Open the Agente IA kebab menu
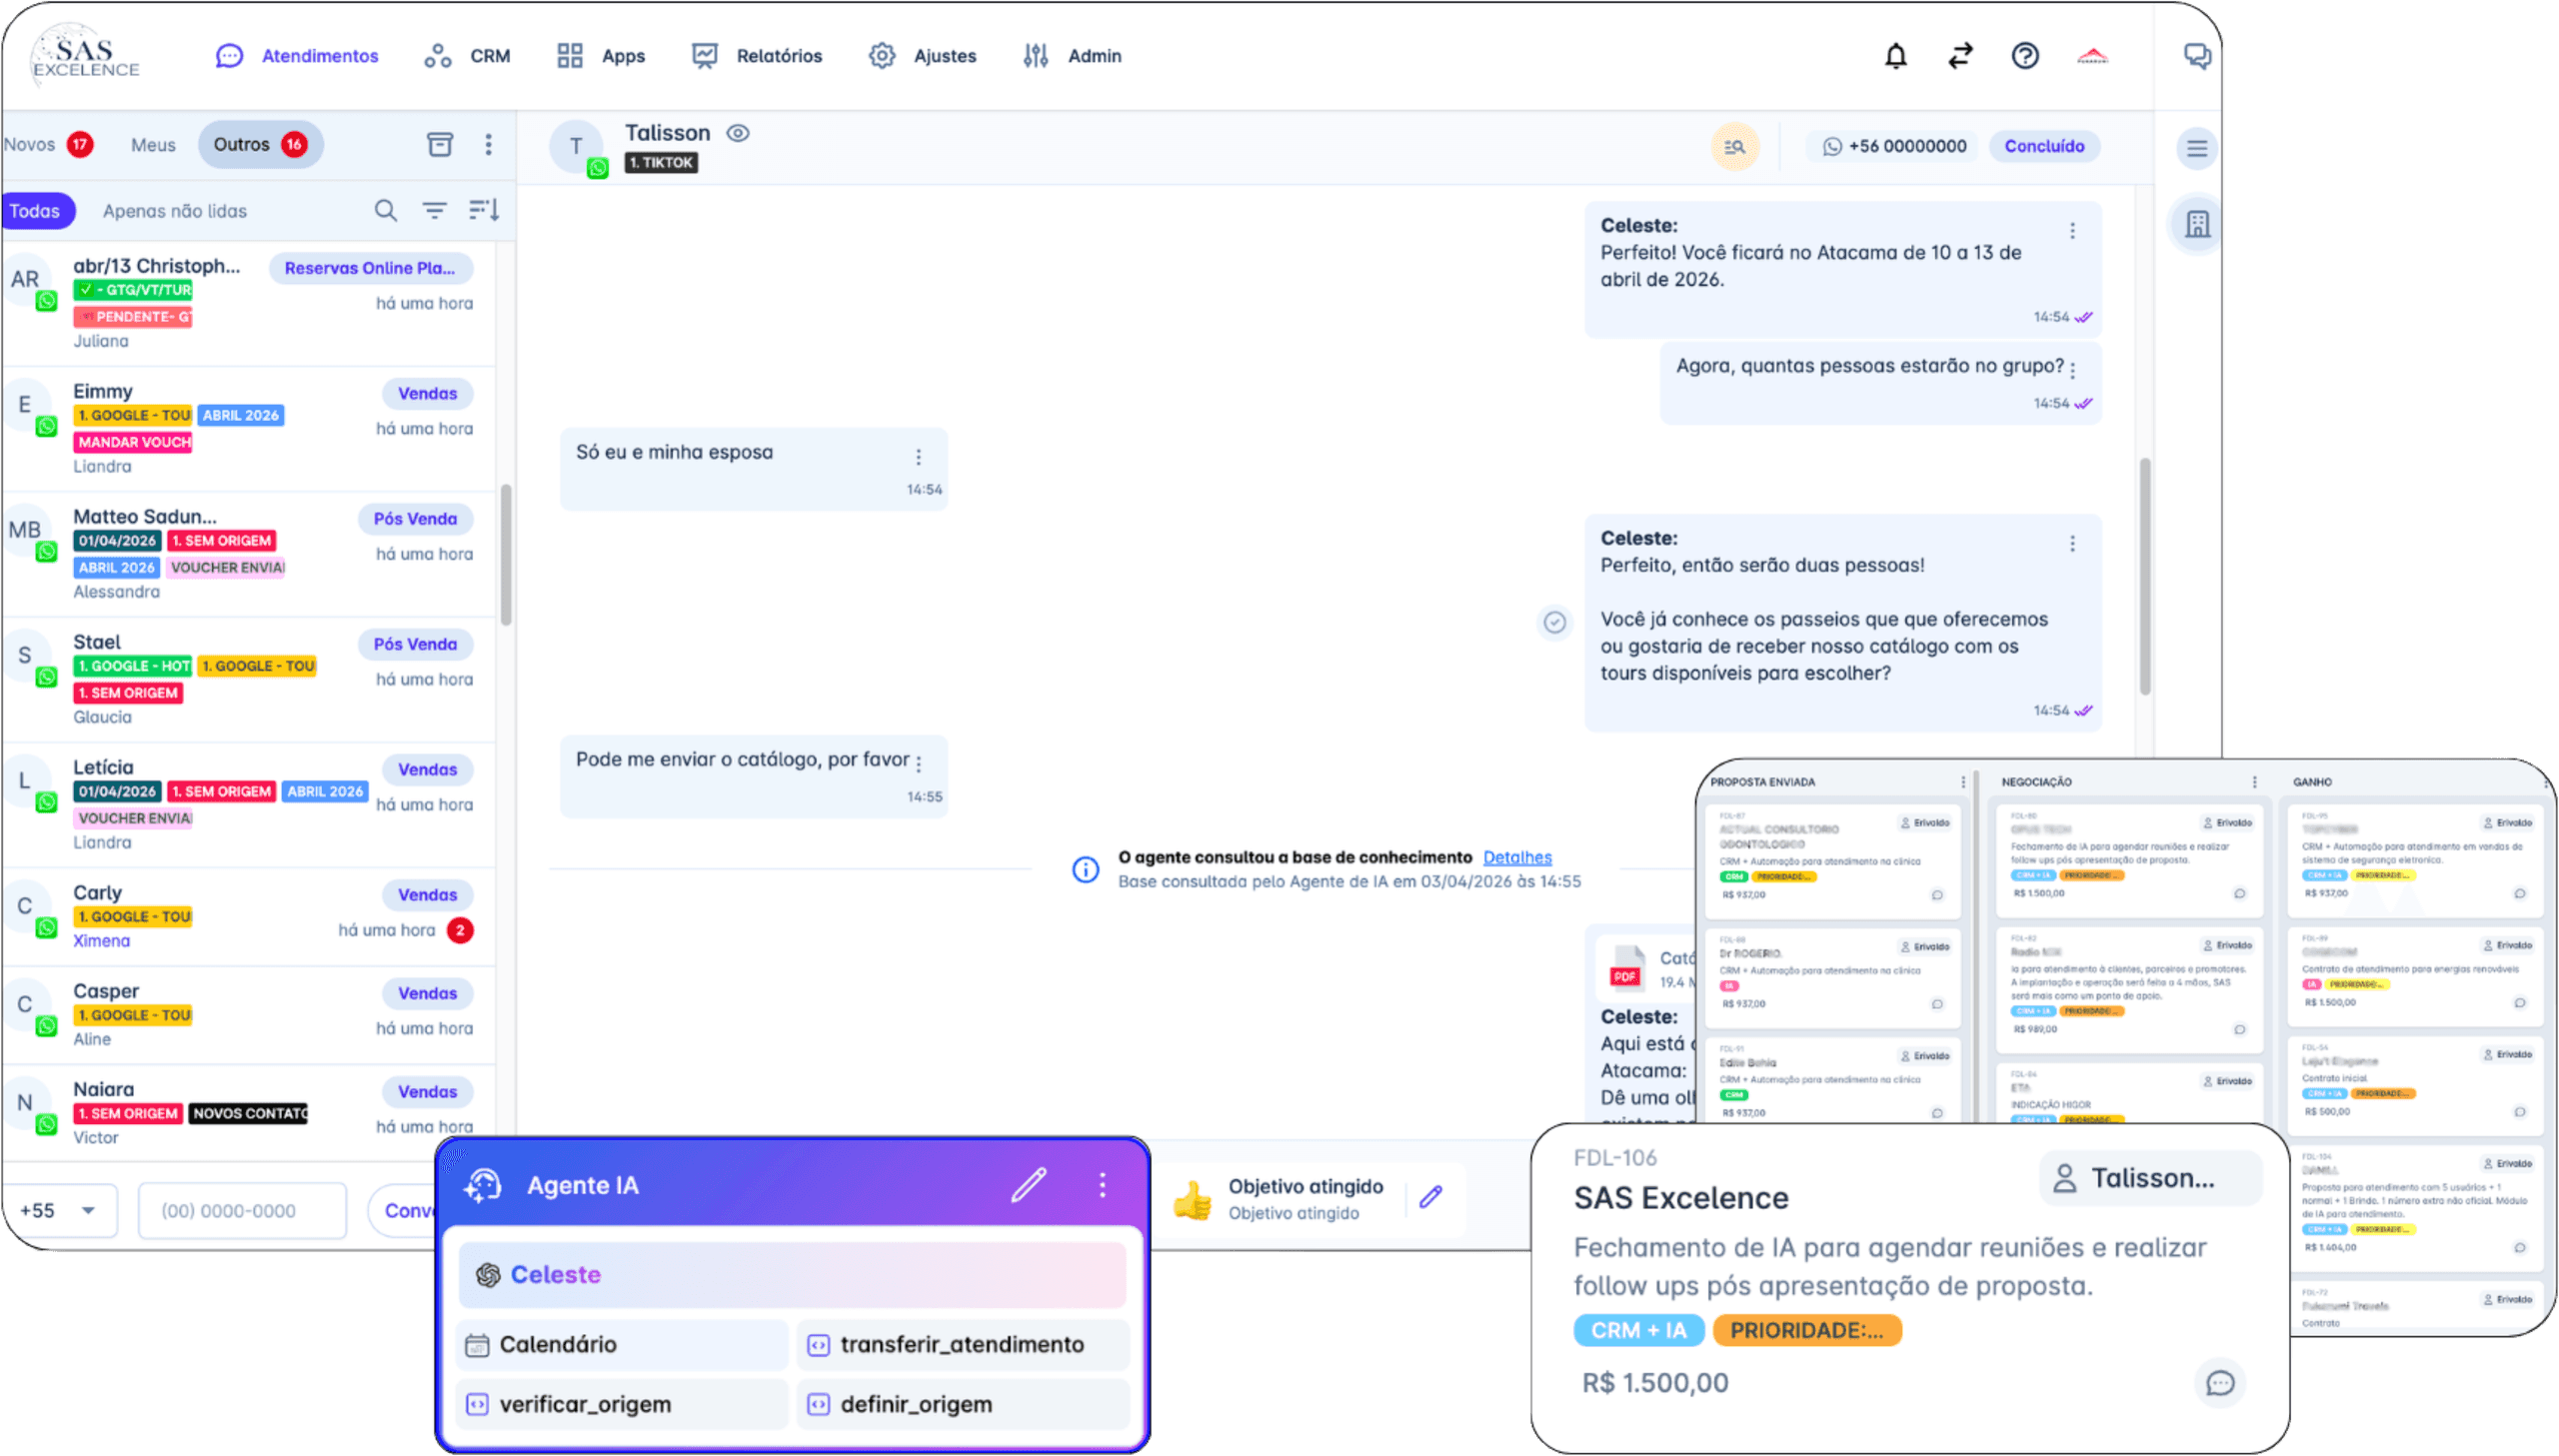The image size is (2559, 1456). (x=1102, y=1184)
